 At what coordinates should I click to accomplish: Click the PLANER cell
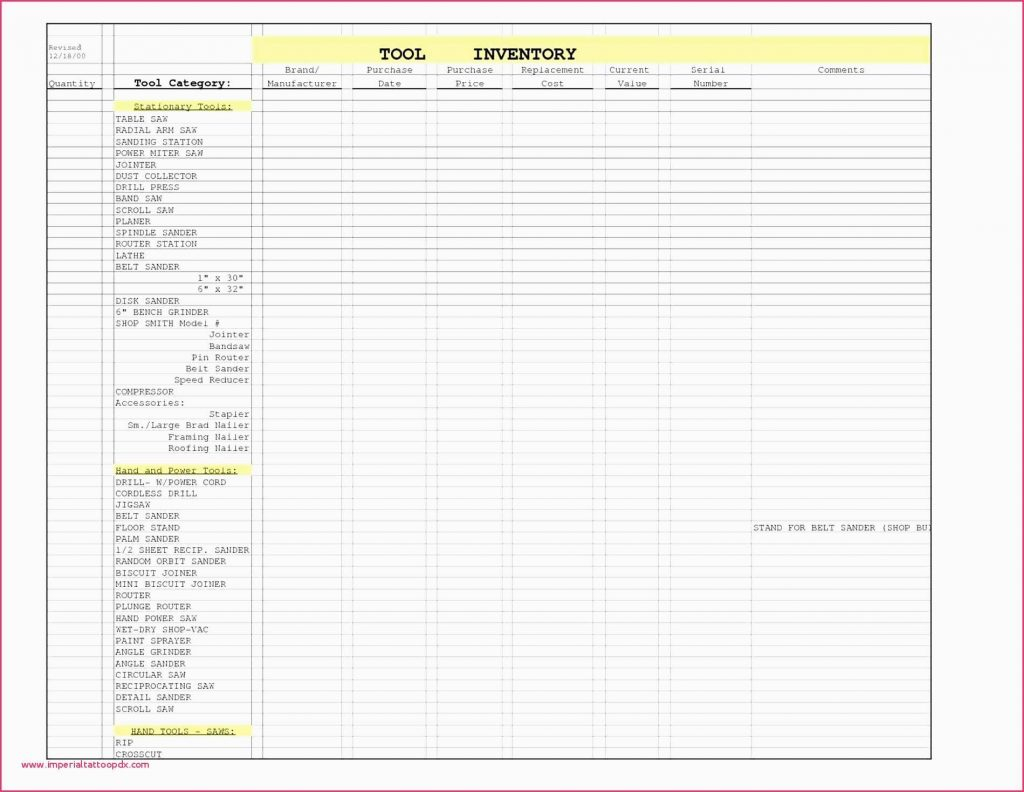tap(133, 221)
